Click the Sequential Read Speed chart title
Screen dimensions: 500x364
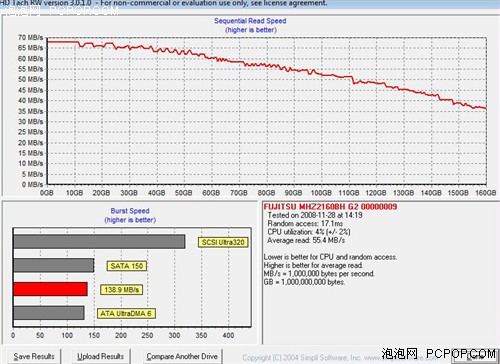[250, 21]
